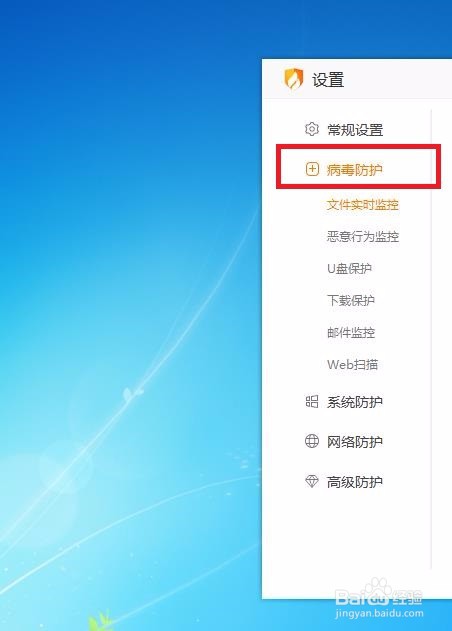Click the vertical divider right of sidebar

pyautogui.click(x=431, y=338)
